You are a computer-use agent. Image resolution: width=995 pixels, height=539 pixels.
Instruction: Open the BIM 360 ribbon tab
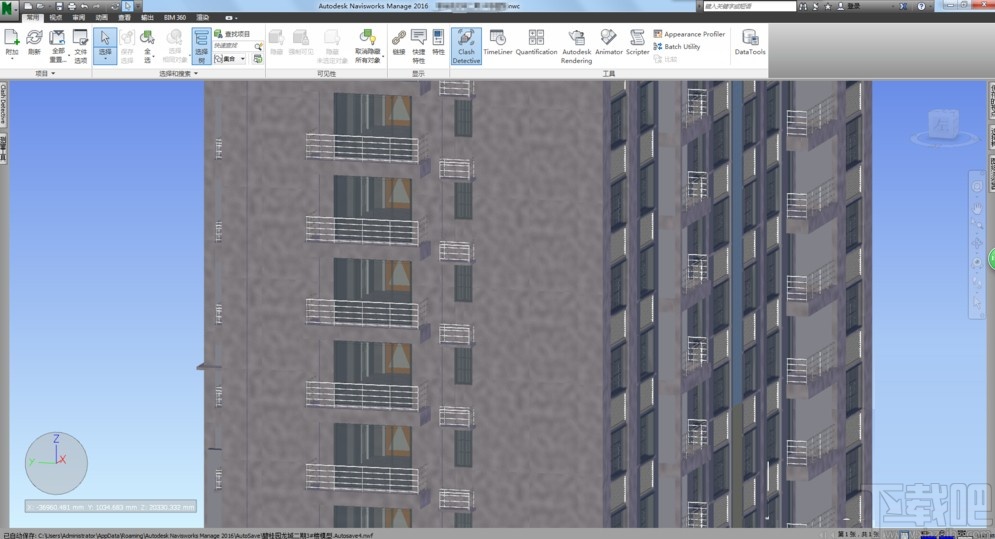coord(174,18)
